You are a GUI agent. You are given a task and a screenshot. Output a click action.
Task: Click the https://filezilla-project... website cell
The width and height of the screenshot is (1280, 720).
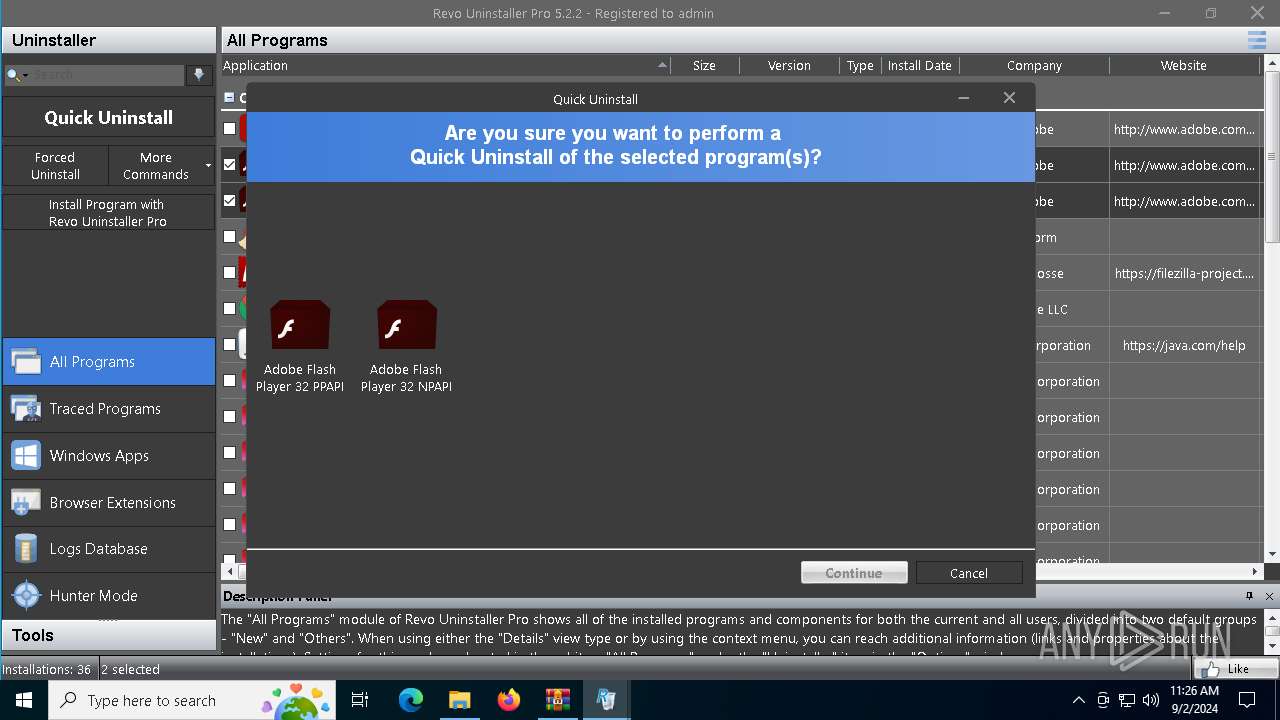point(1184,273)
